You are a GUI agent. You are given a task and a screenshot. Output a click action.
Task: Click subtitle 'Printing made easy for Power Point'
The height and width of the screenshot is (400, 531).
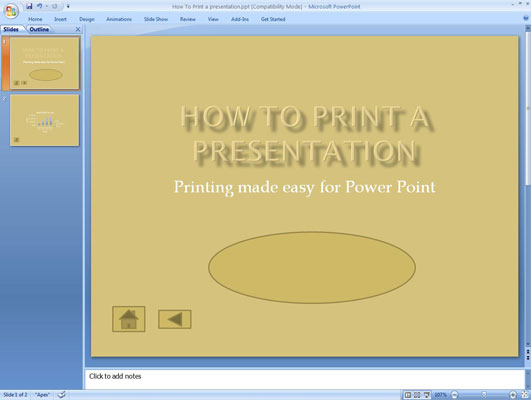coord(304,187)
